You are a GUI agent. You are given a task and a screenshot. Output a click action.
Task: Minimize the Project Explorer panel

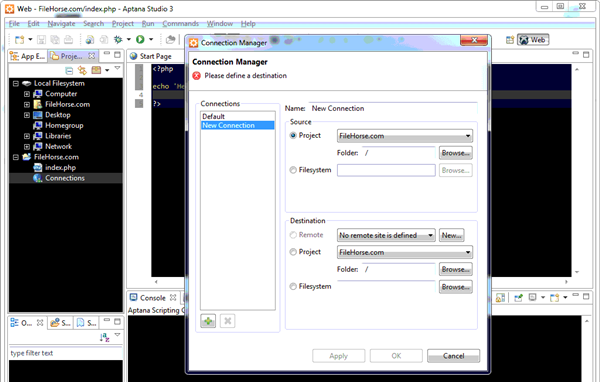click(x=107, y=54)
